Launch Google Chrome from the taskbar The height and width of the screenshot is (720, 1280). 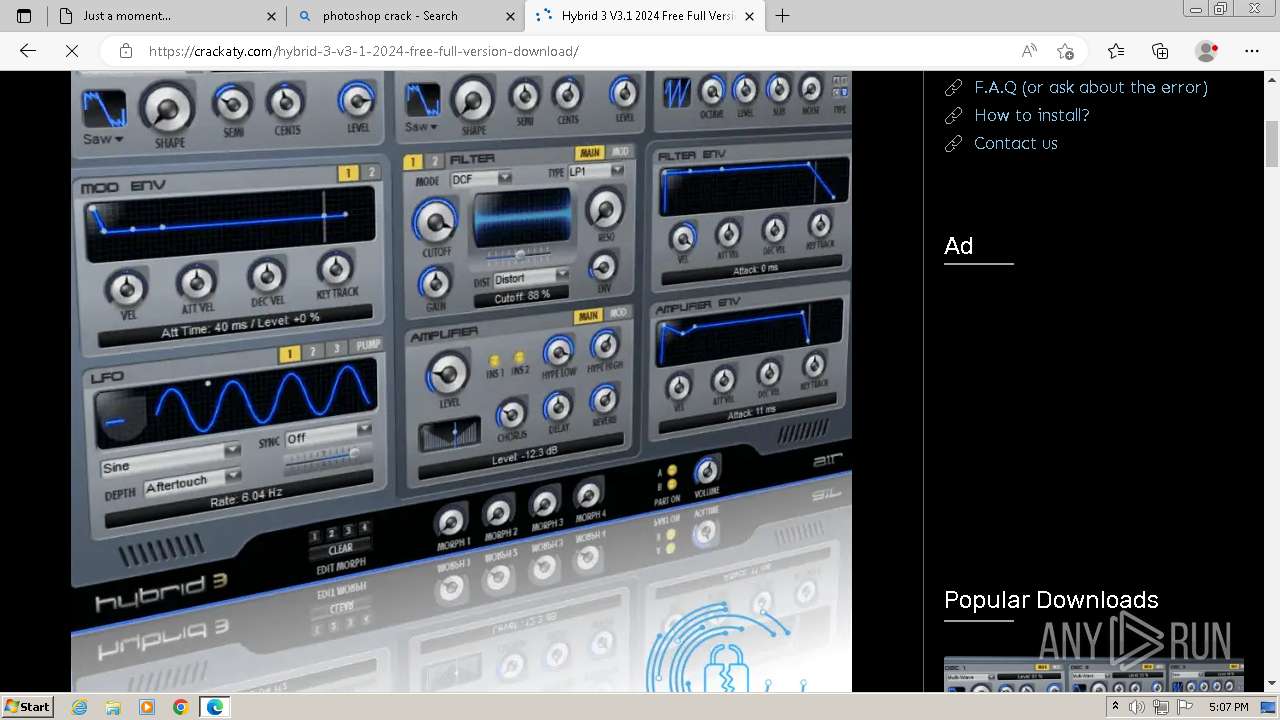[180, 707]
